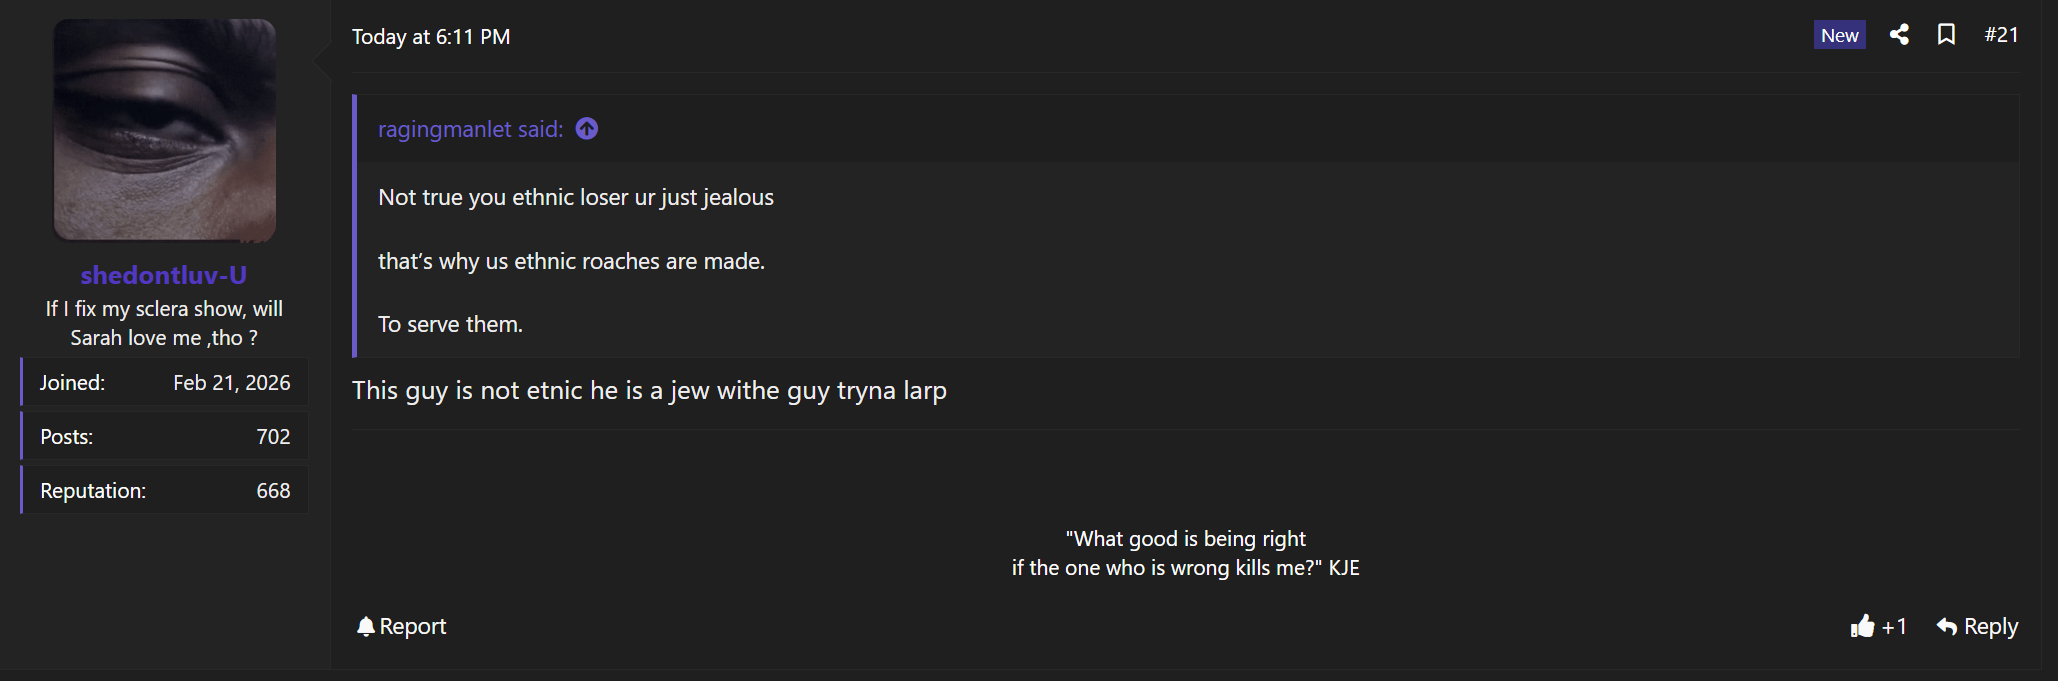Like the post with the thumbs-up icon
Image resolution: width=2058 pixels, height=681 pixels.
(1862, 627)
